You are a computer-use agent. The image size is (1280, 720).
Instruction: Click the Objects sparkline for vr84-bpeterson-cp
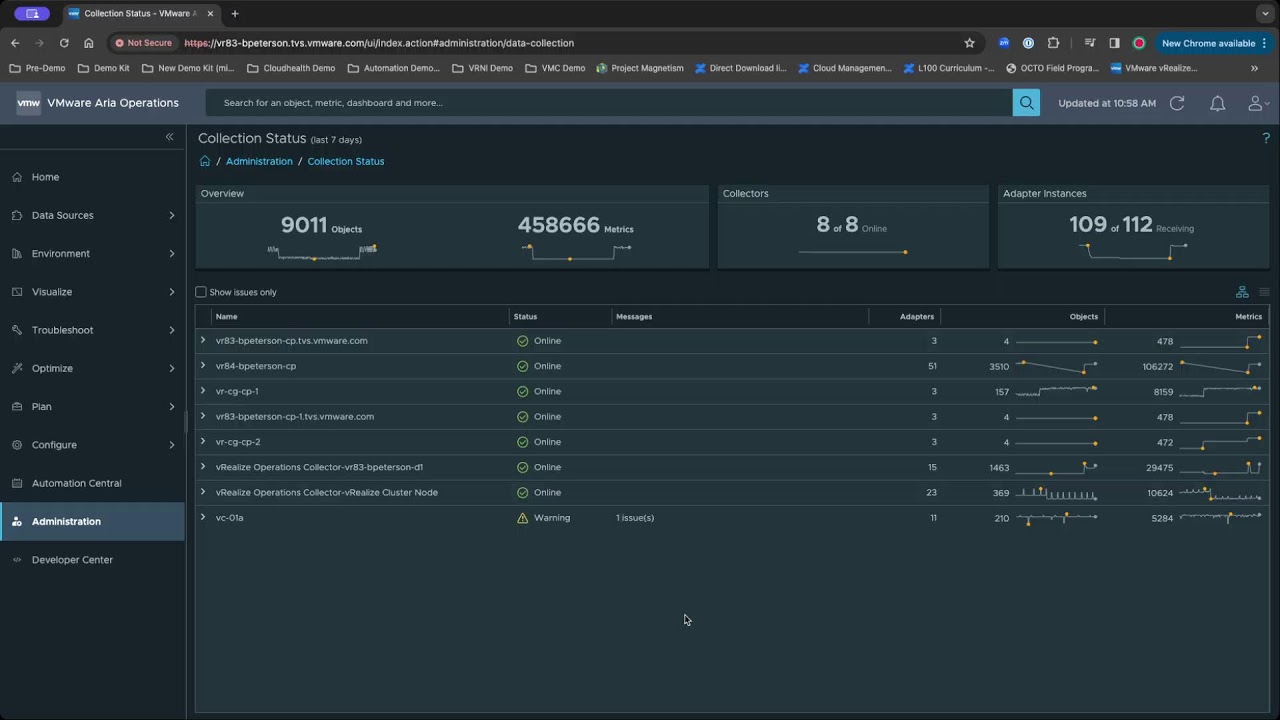click(x=1057, y=367)
